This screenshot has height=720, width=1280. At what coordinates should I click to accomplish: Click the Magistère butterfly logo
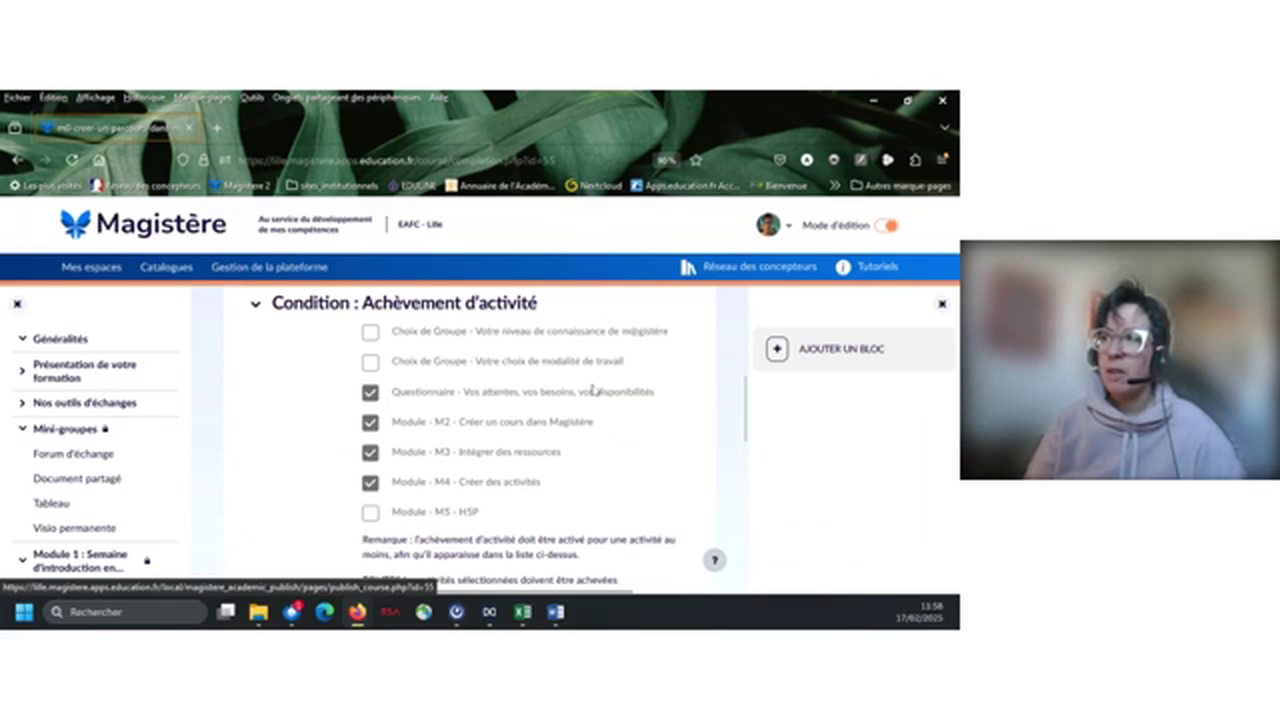[x=75, y=224]
